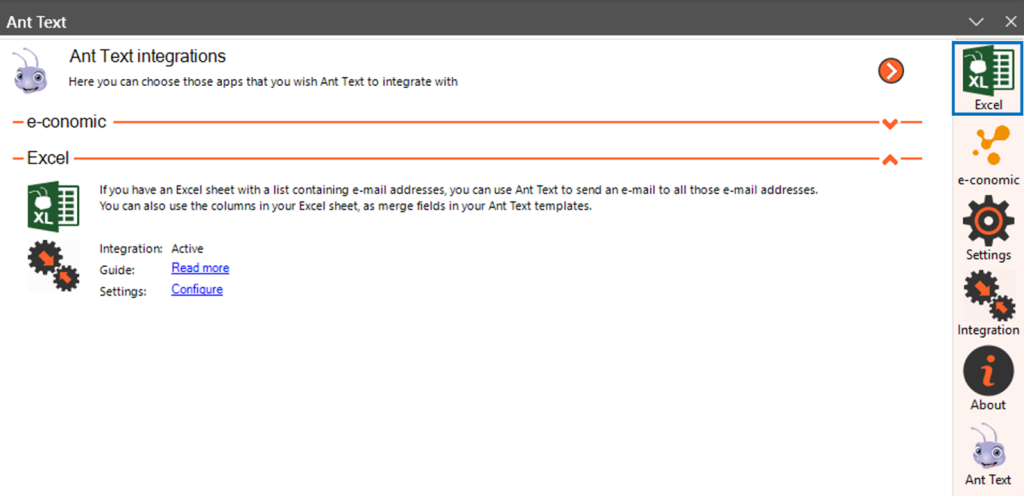Close the Ant Text pane
Screen dimensions: 1024x496
tap(1009, 21)
